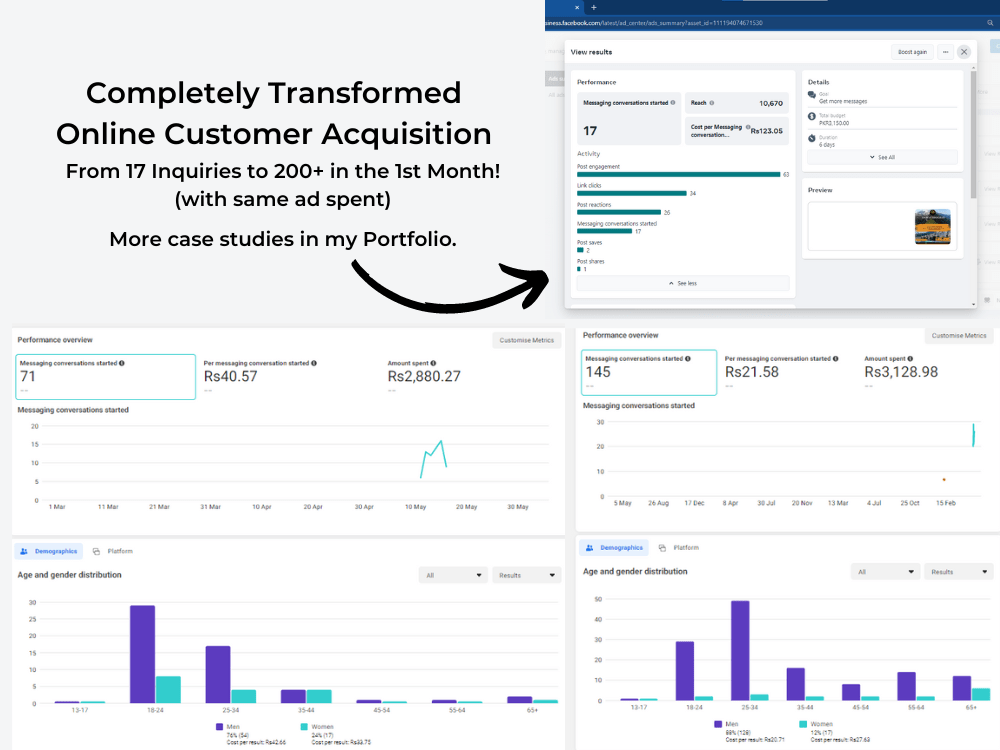Click the purple Men legend swatch, left chart
The height and width of the screenshot is (750, 1000).
pos(219,727)
